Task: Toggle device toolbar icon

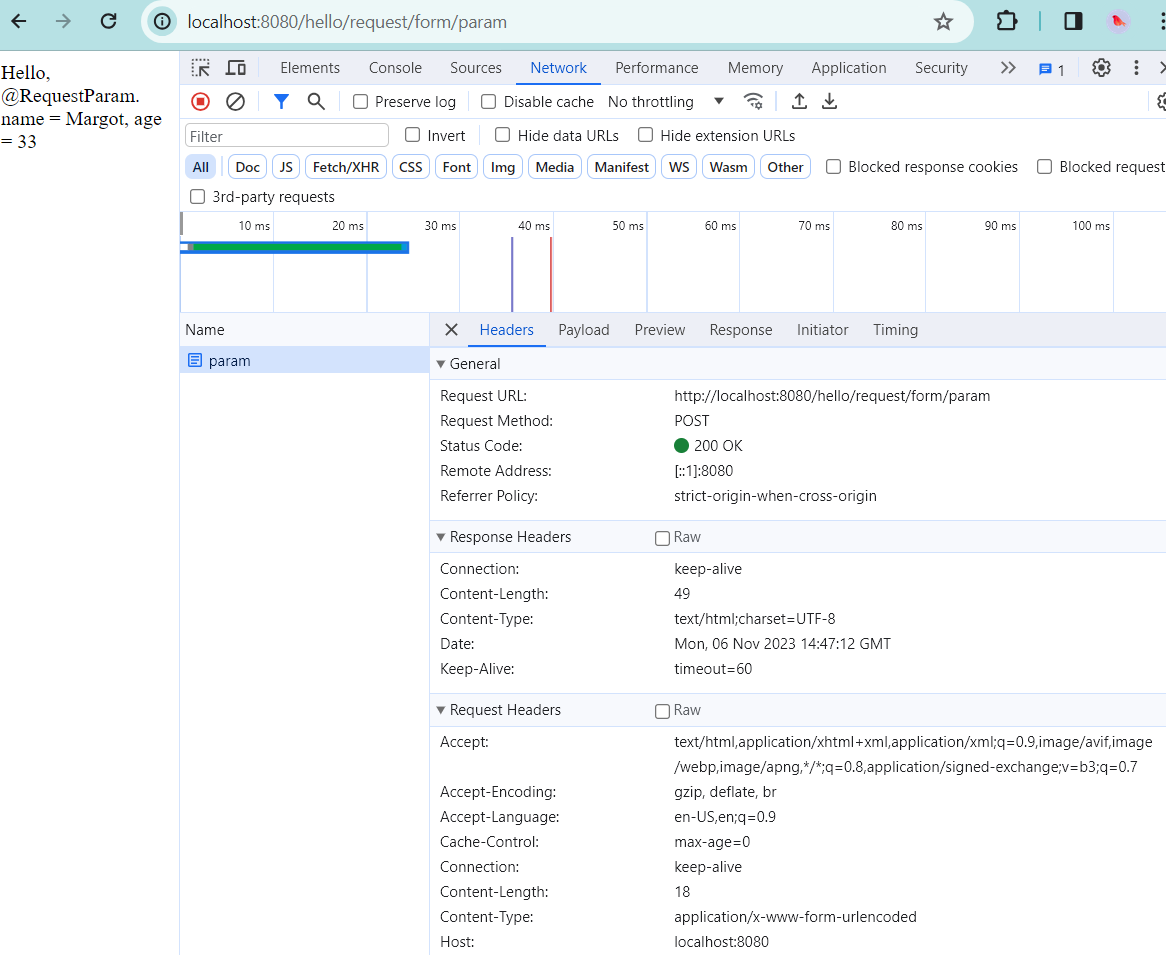Action: click(x=236, y=68)
